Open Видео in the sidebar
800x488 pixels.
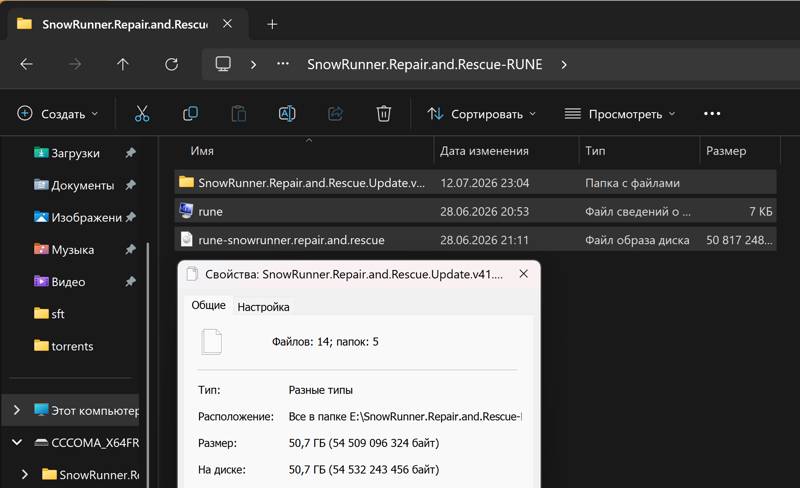68,282
